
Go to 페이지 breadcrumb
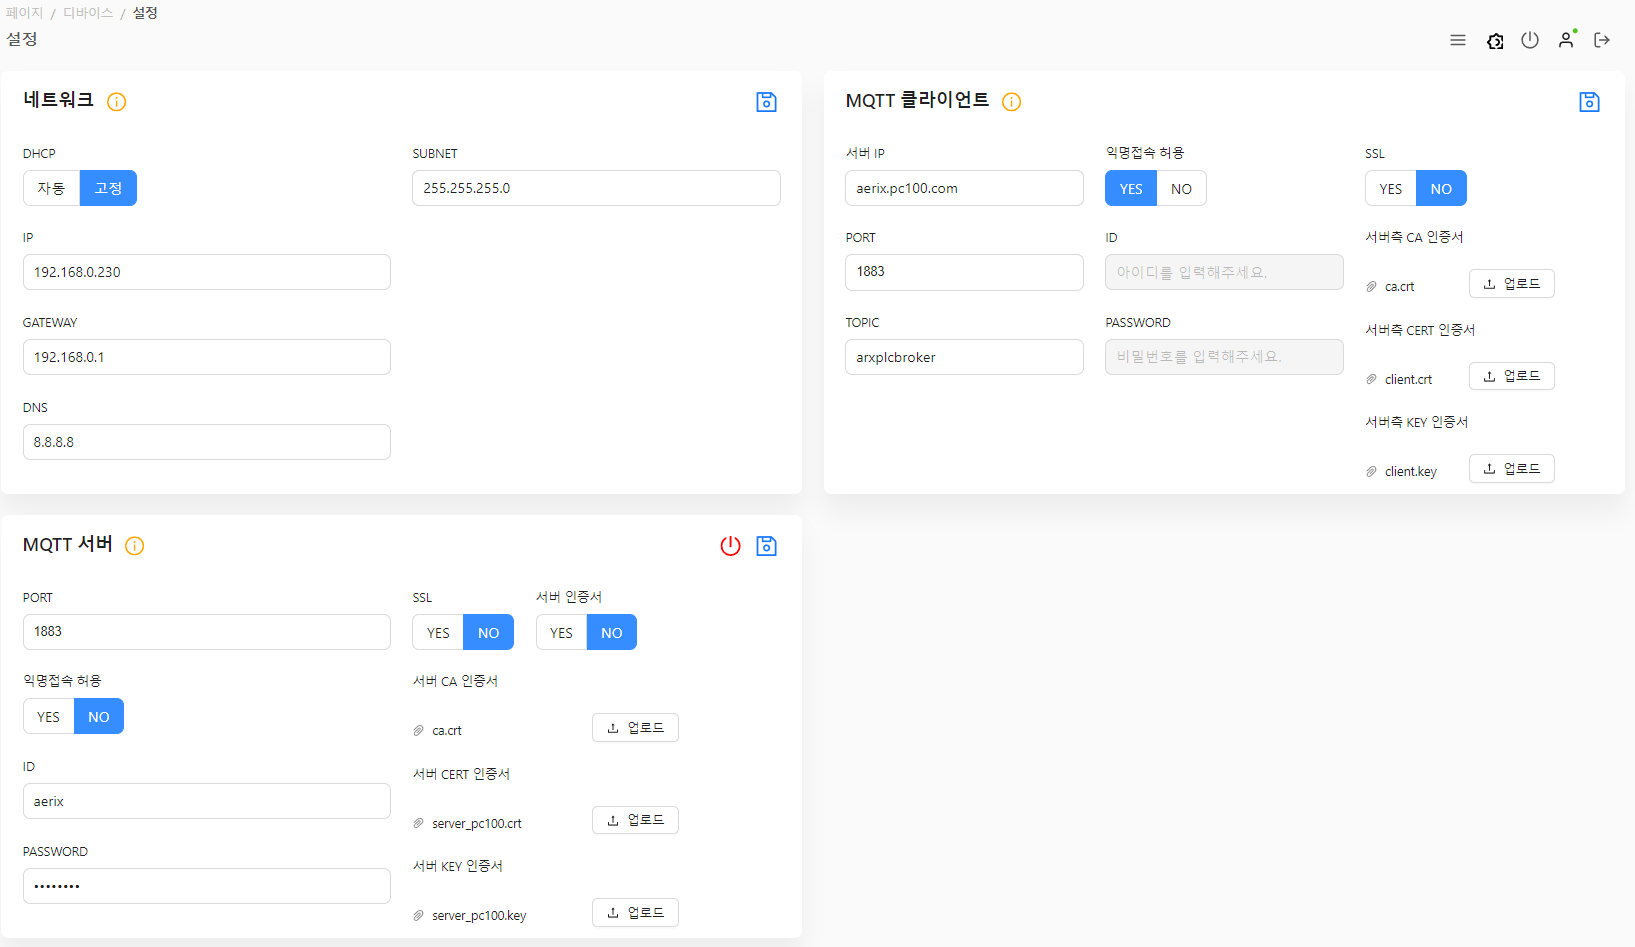click(x=25, y=13)
